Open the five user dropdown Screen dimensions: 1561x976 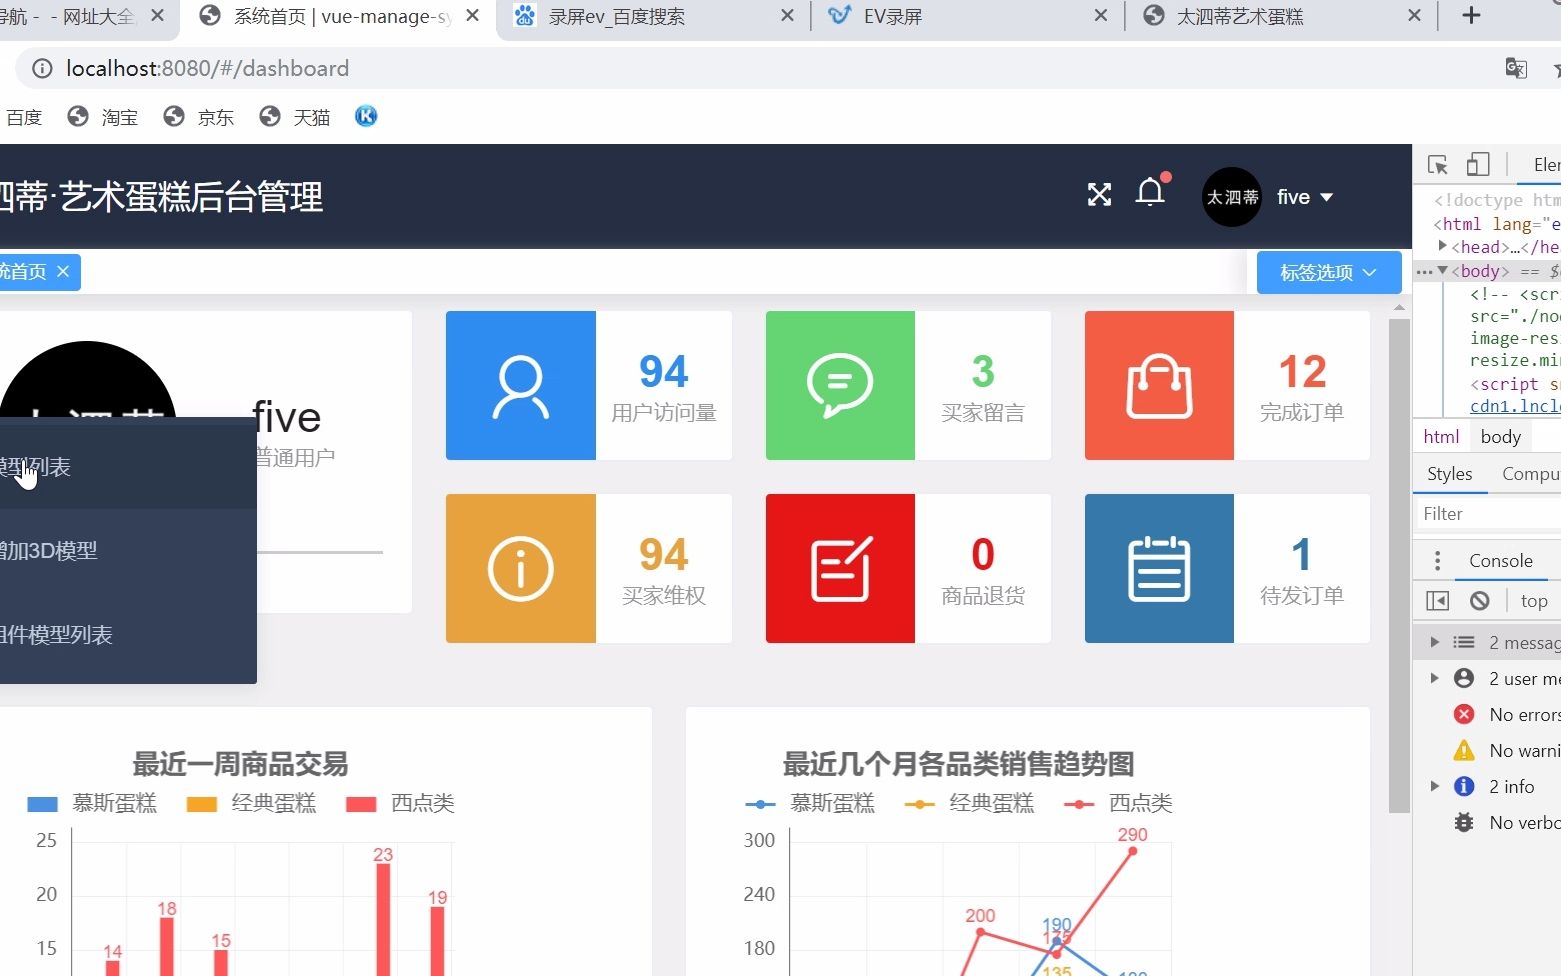pos(1303,196)
